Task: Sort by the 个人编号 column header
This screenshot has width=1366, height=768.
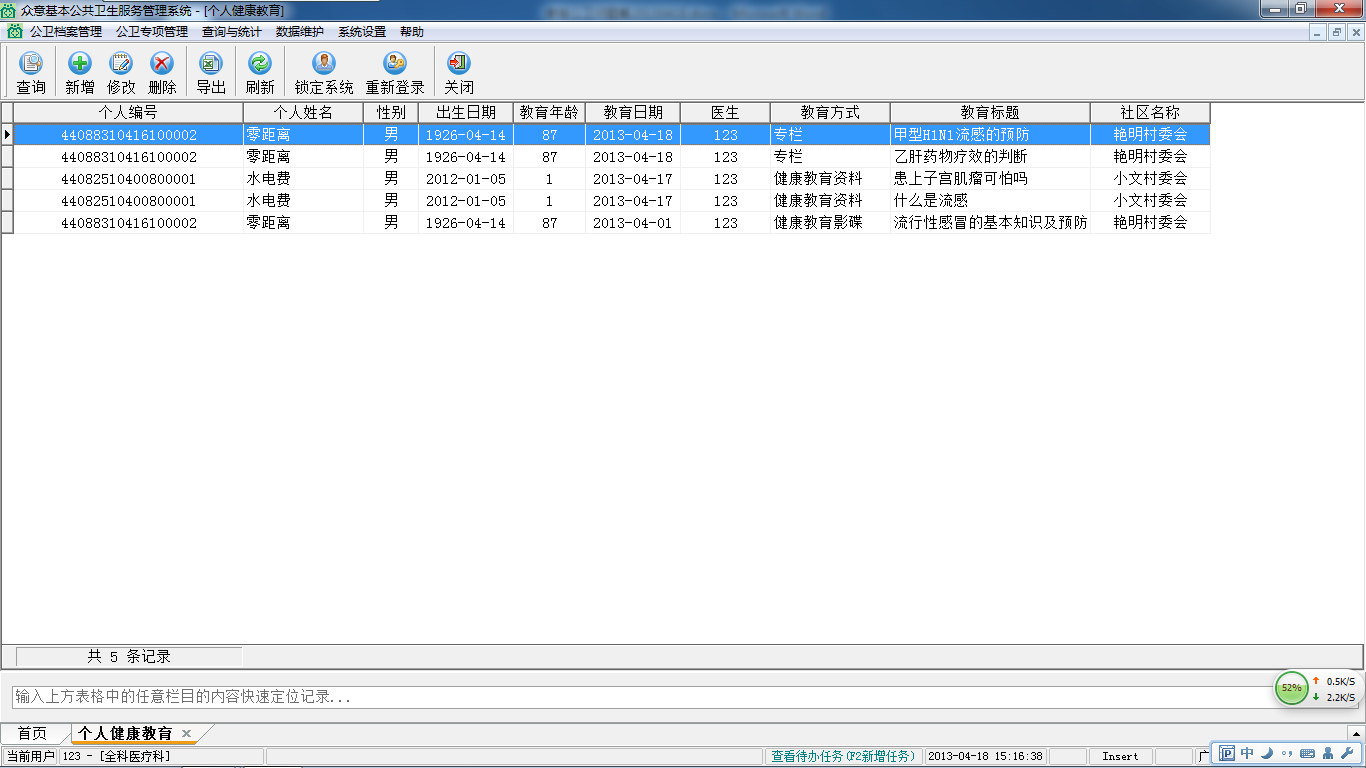Action: [x=128, y=112]
